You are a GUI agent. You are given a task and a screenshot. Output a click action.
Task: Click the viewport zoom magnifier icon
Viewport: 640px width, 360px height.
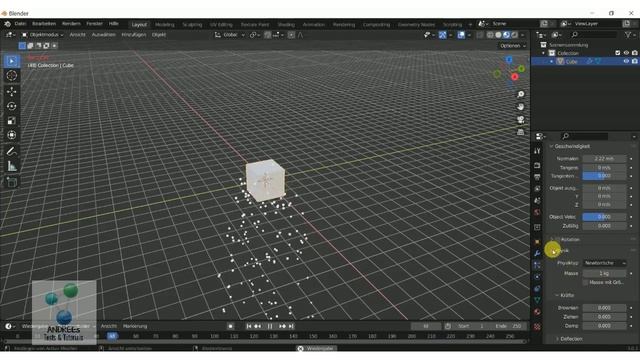click(x=520, y=94)
